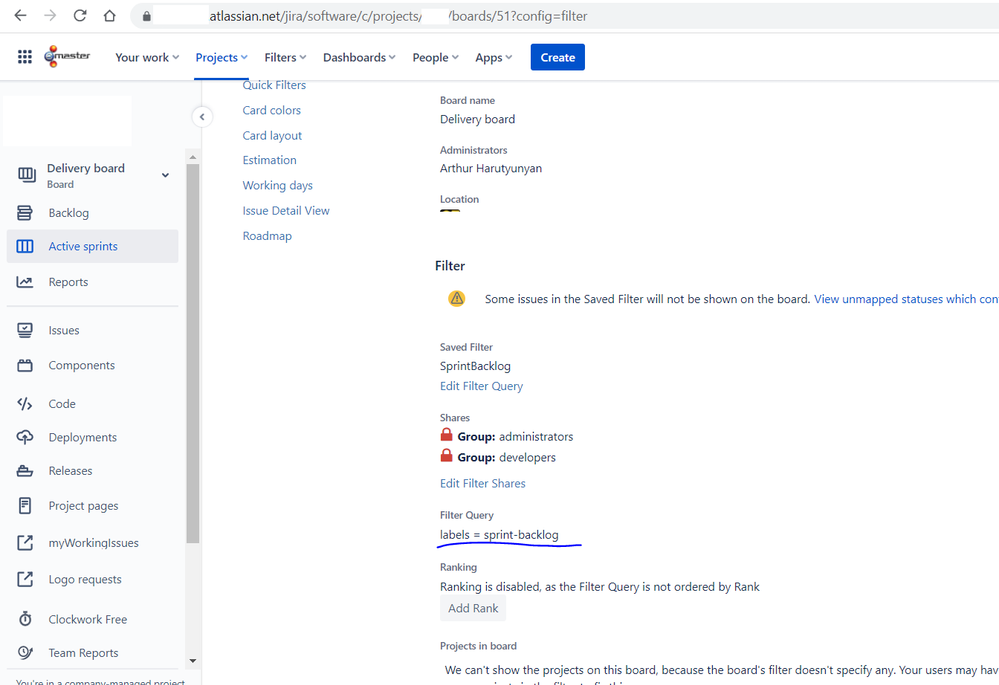Click the Issues icon in sidebar

pos(25,330)
